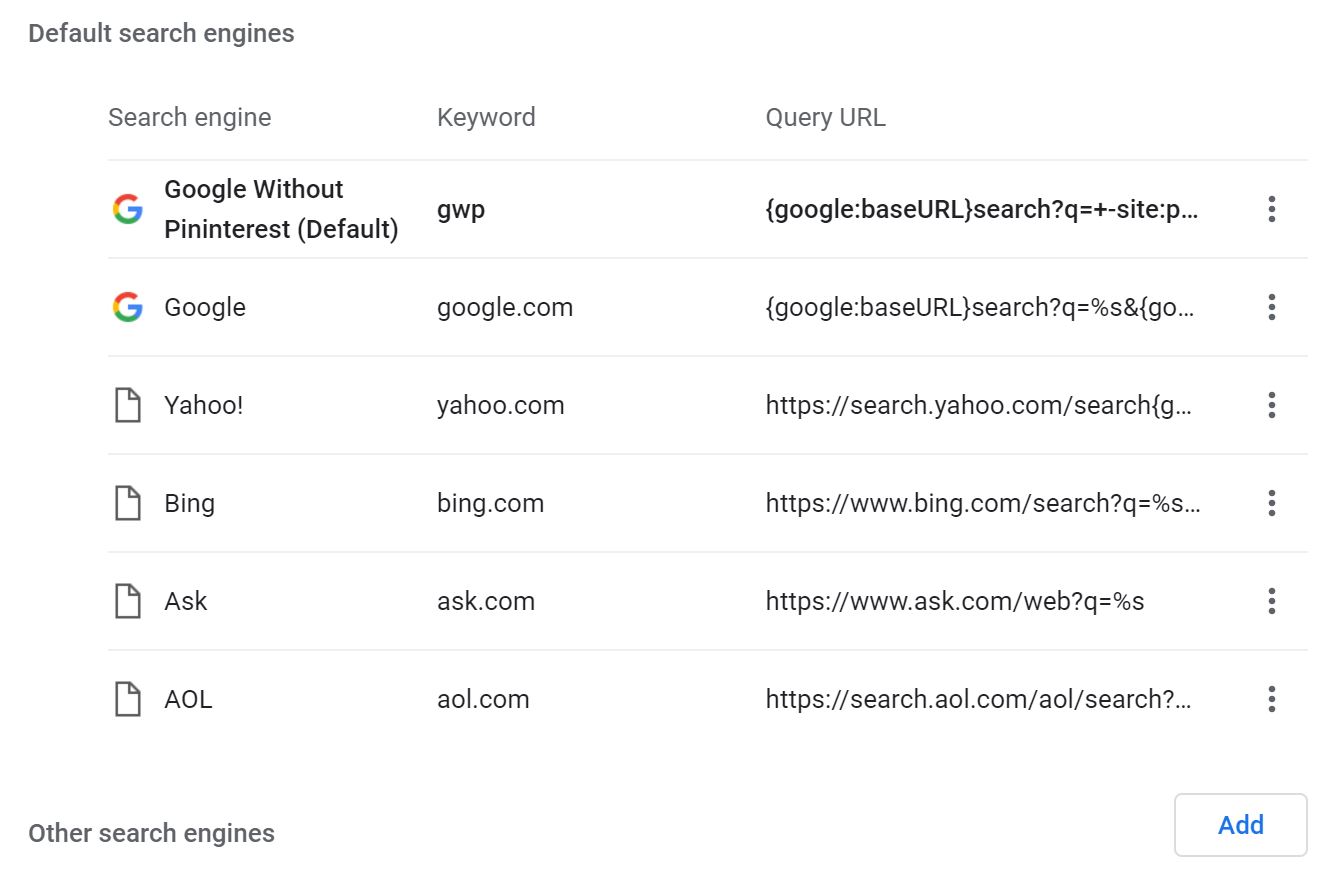Click the page icon beside Yahoo!

coord(128,405)
